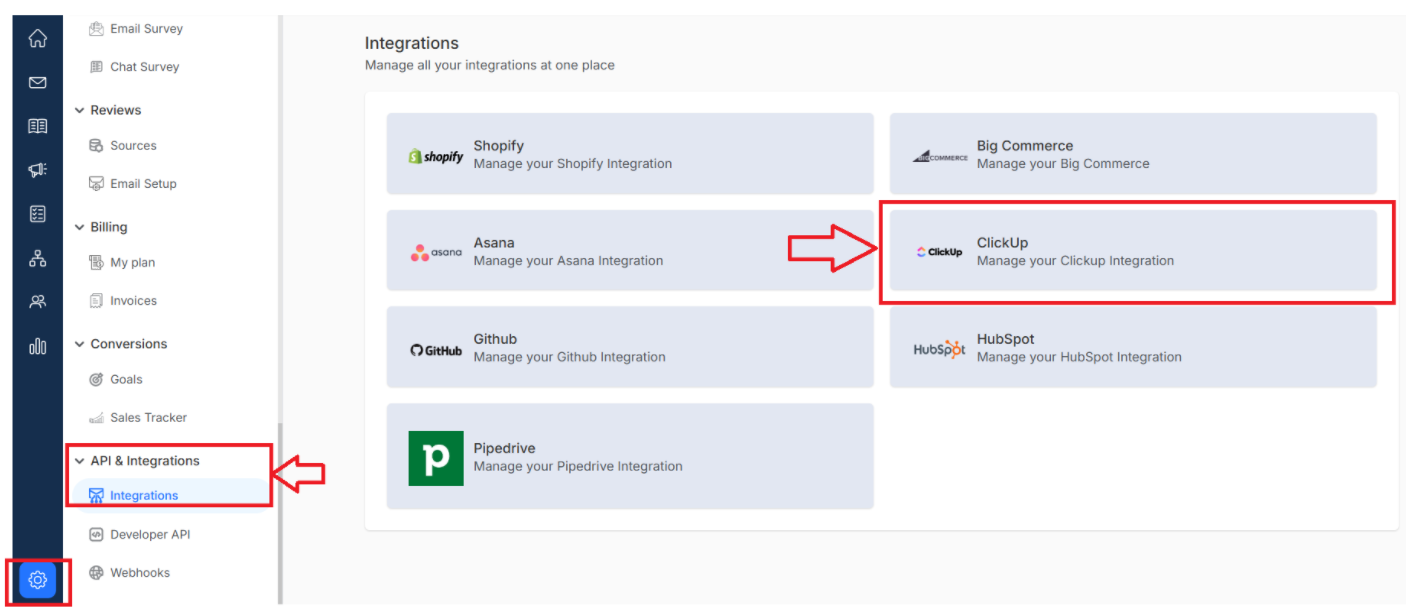This screenshot has width=1406, height=610.
Task: Click the Shopify integration title
Action: click(x=499, y=146)
